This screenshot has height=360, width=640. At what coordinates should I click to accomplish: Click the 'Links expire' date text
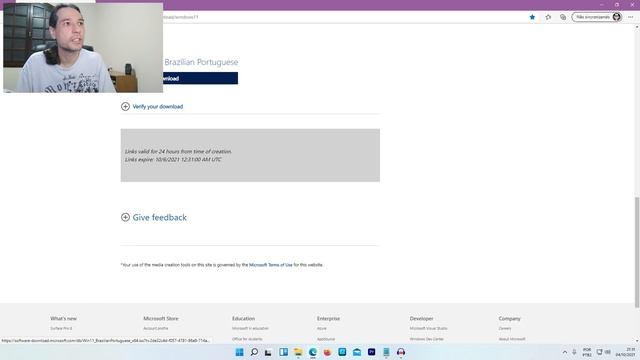[x=173, y=160]
